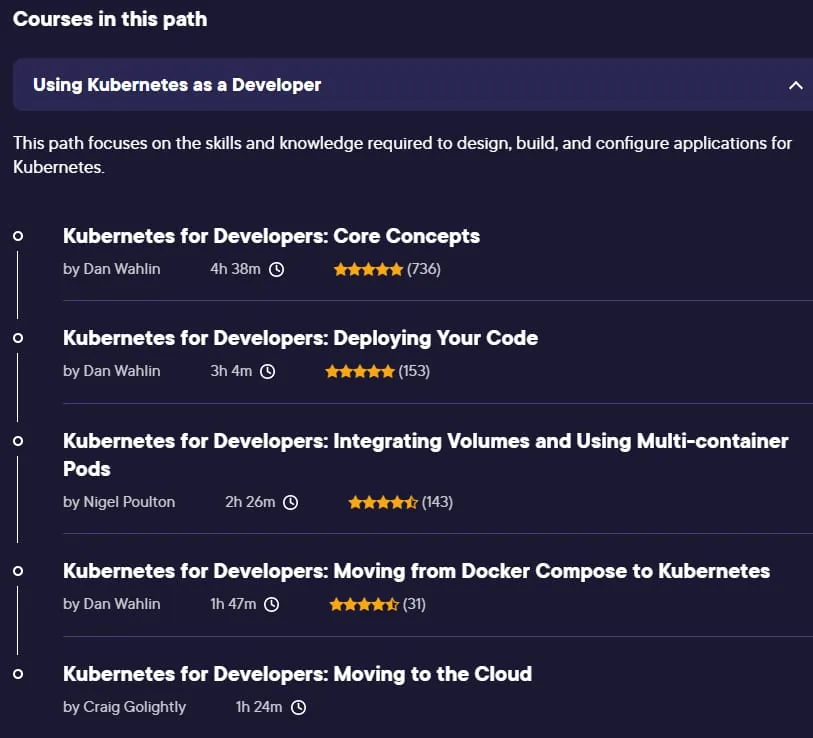This screenshot has width=813, height=738.
Task: Click review count '(736)'
Action: tap(424, 269)
